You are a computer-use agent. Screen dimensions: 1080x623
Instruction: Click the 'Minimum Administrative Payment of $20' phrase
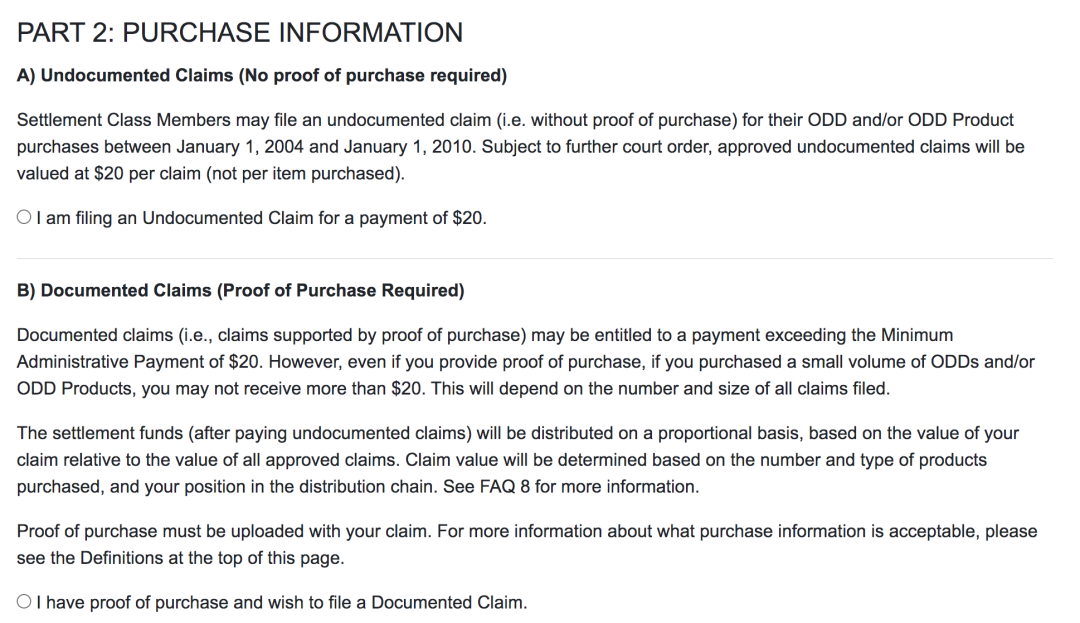[x=481, y=348]
